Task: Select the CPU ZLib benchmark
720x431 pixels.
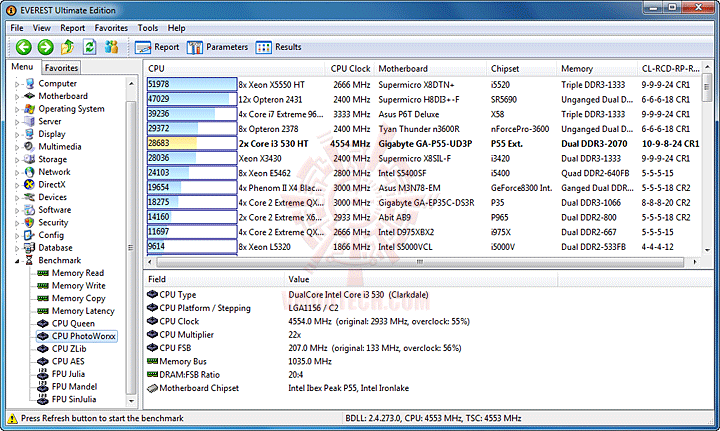Action: tap(69, 349)
